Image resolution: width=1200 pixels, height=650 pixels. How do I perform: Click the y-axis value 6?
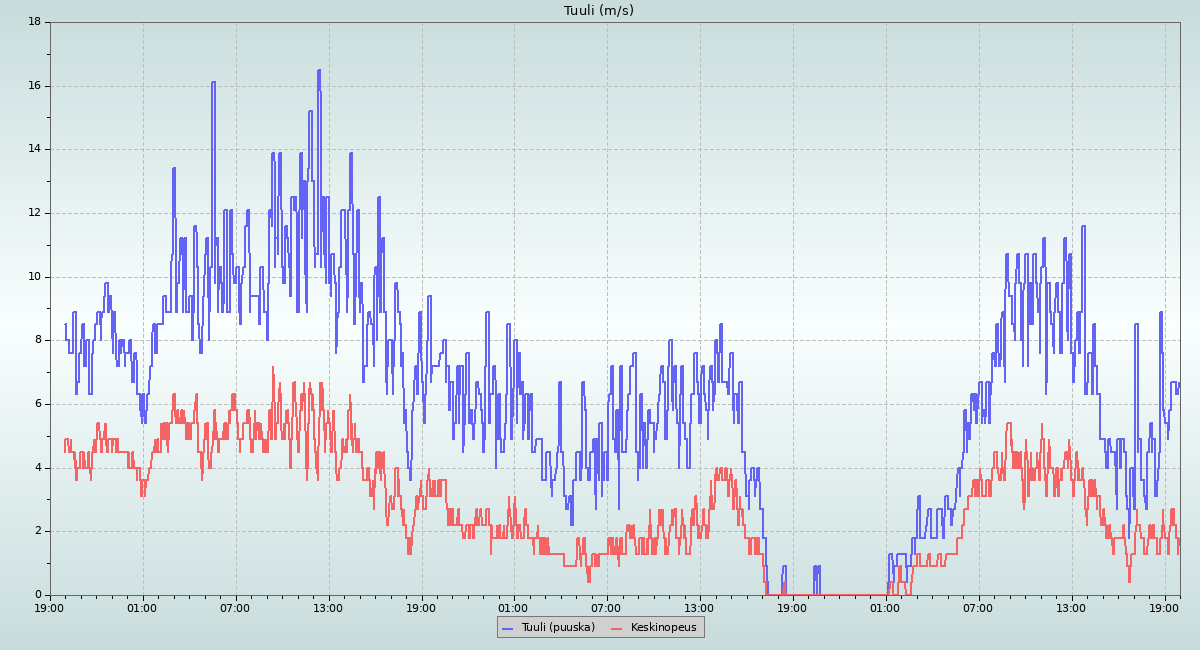point(37,404)
